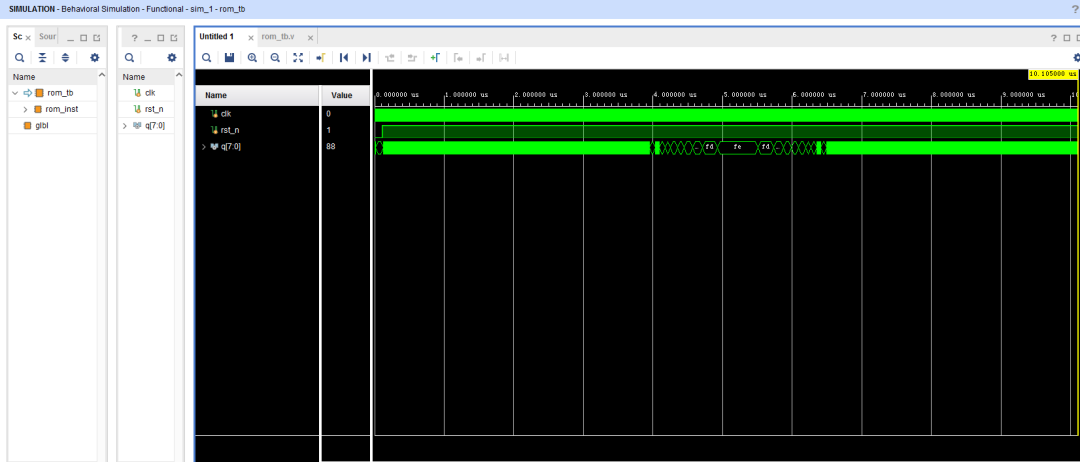Screen dimensions: 1080x462
Task: Open search in Scope panel
Action: (20, 58)
